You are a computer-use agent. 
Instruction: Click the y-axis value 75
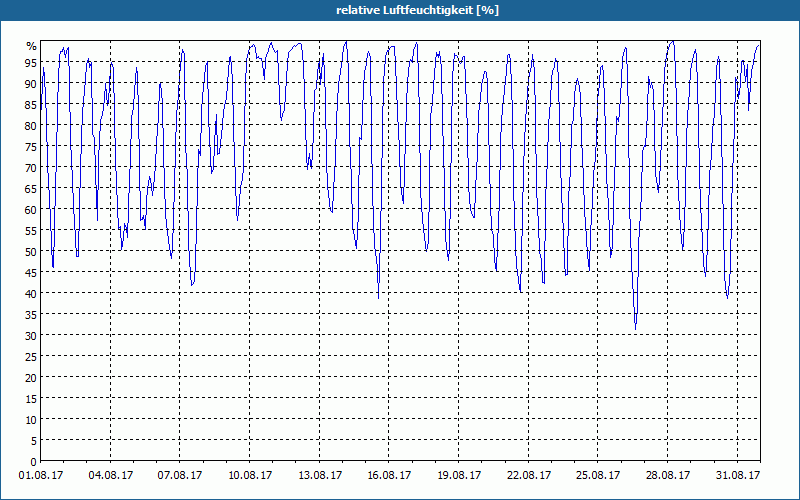point(31,146)
